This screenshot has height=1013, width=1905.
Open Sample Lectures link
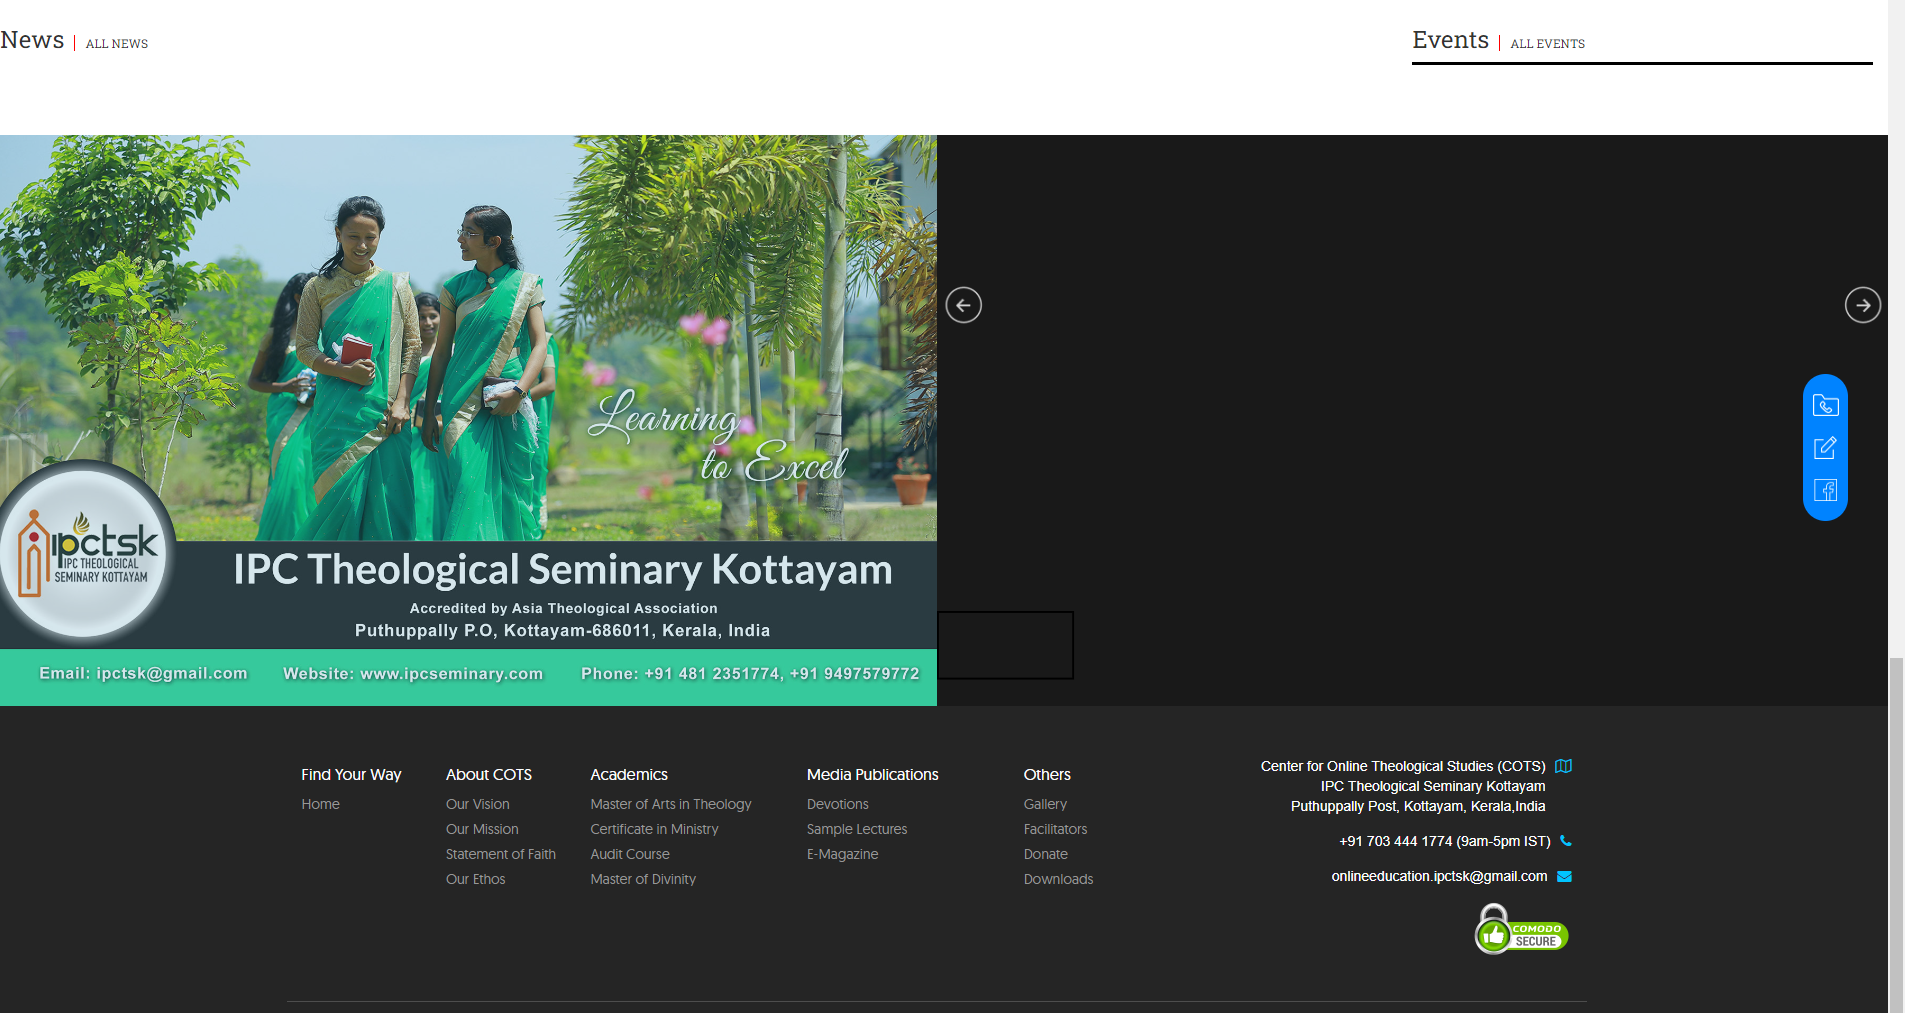[857, 829]
